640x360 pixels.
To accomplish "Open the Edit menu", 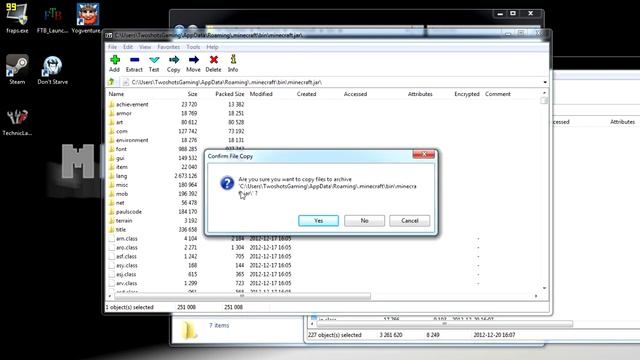I will point(128,47).
